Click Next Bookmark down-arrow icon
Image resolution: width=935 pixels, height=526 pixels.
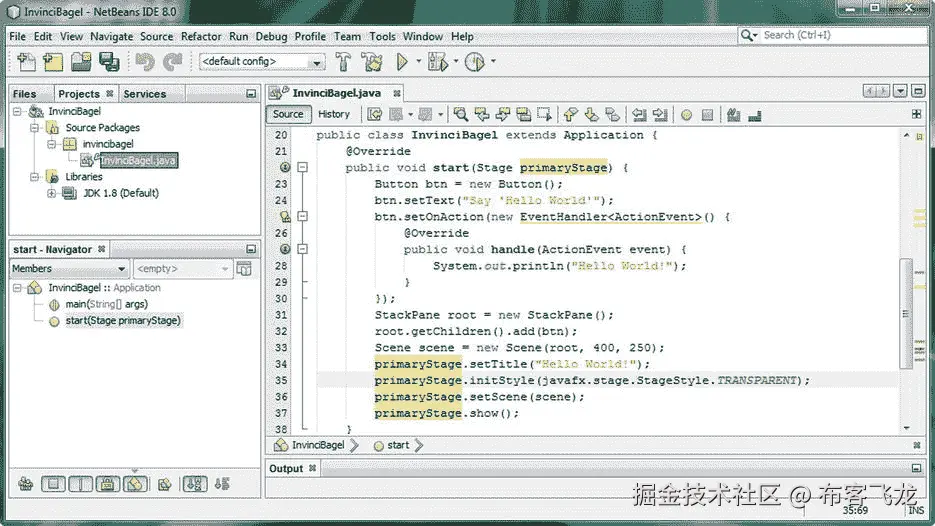(591, 115)
